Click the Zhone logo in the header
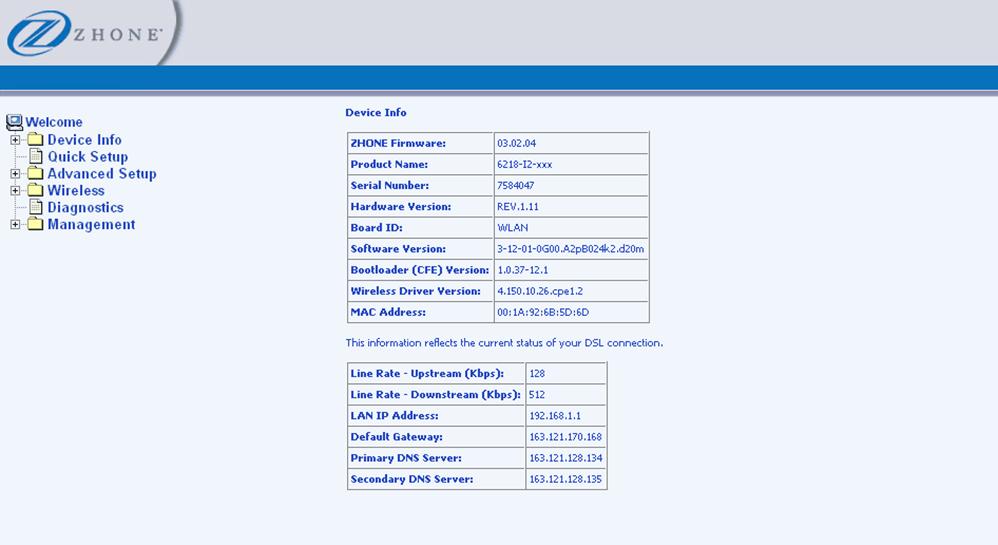Screen dimensions: 998x545 85,34
